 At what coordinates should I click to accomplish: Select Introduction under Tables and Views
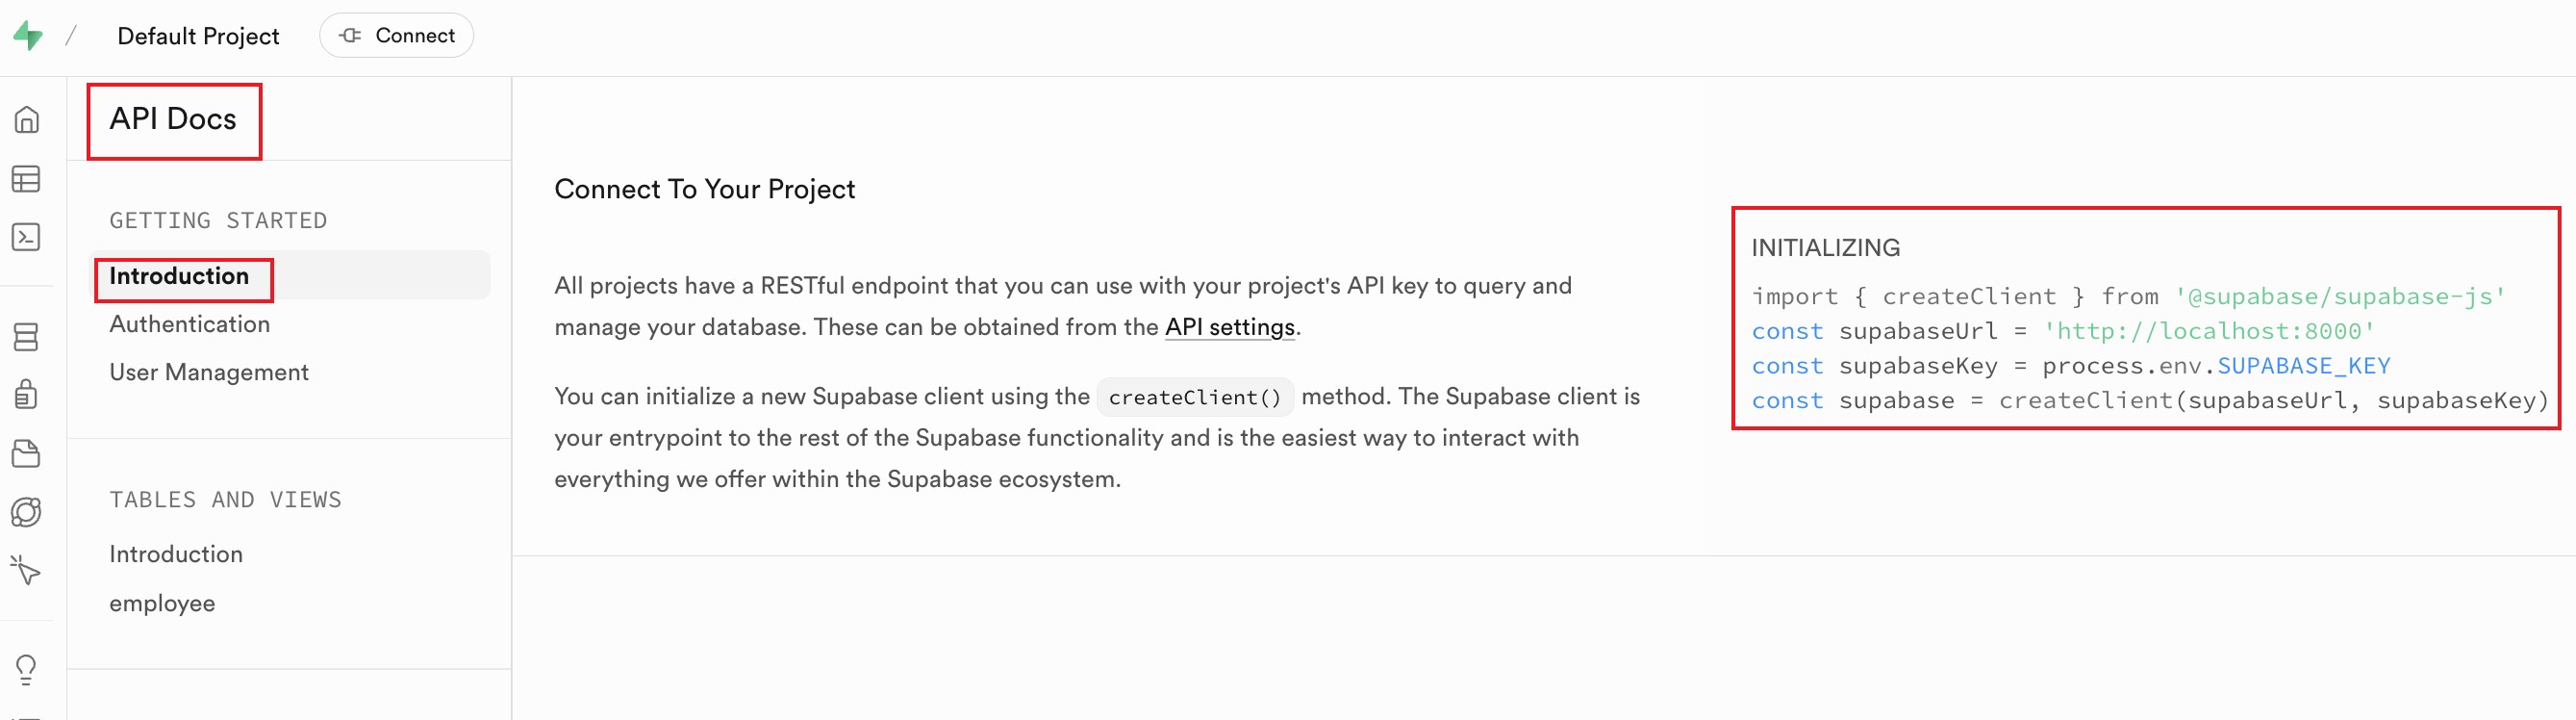[175, 554]
